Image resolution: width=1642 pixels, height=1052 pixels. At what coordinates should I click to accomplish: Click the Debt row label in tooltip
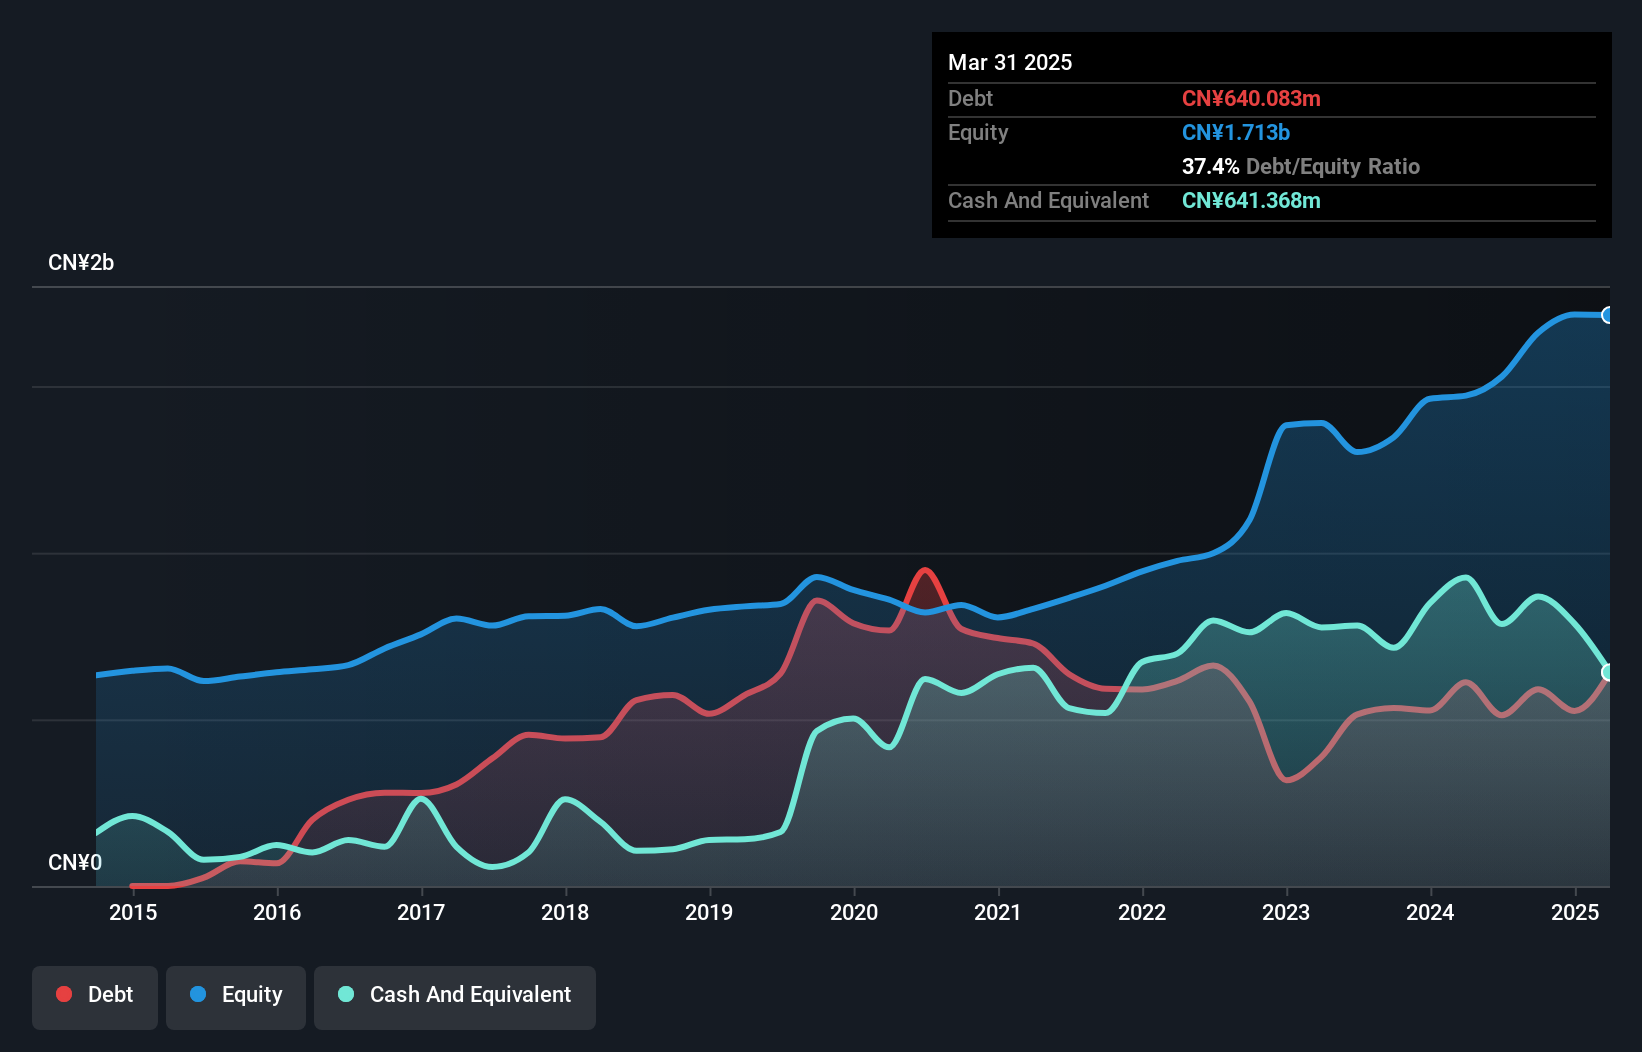[x=970, y=98]
